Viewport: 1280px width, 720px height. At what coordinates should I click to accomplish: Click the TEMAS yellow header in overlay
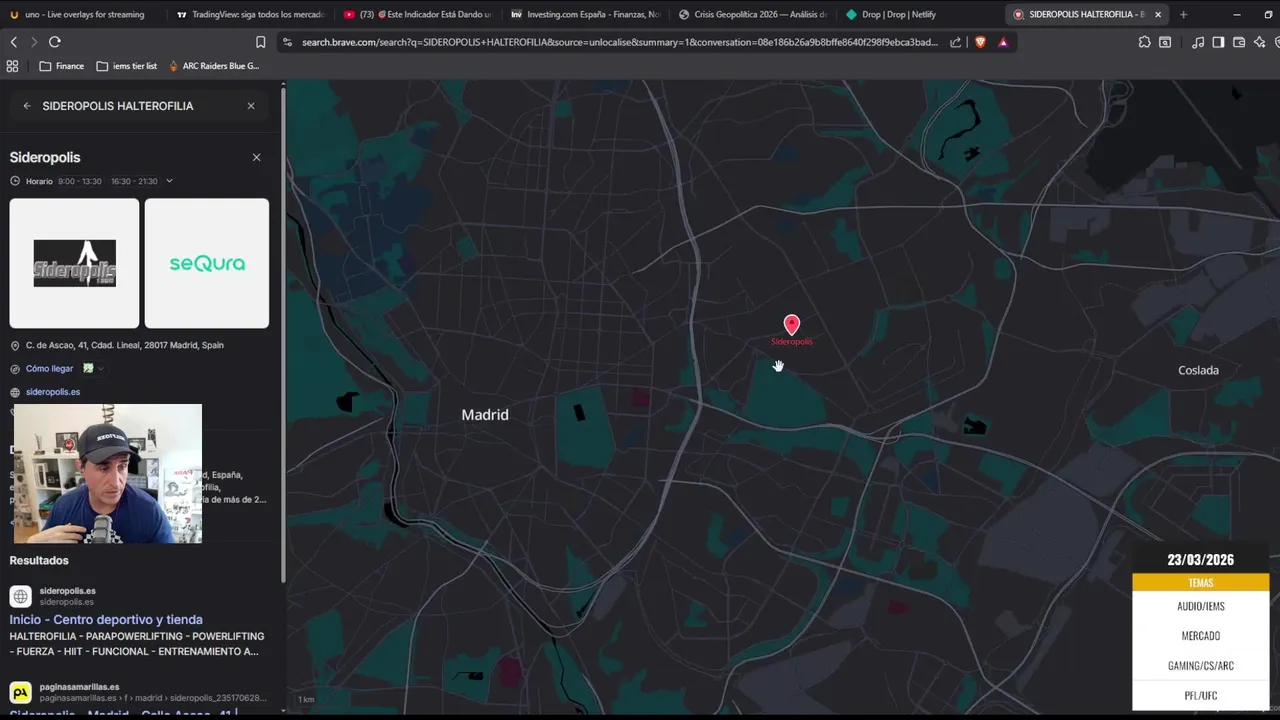pos(1200,583)
